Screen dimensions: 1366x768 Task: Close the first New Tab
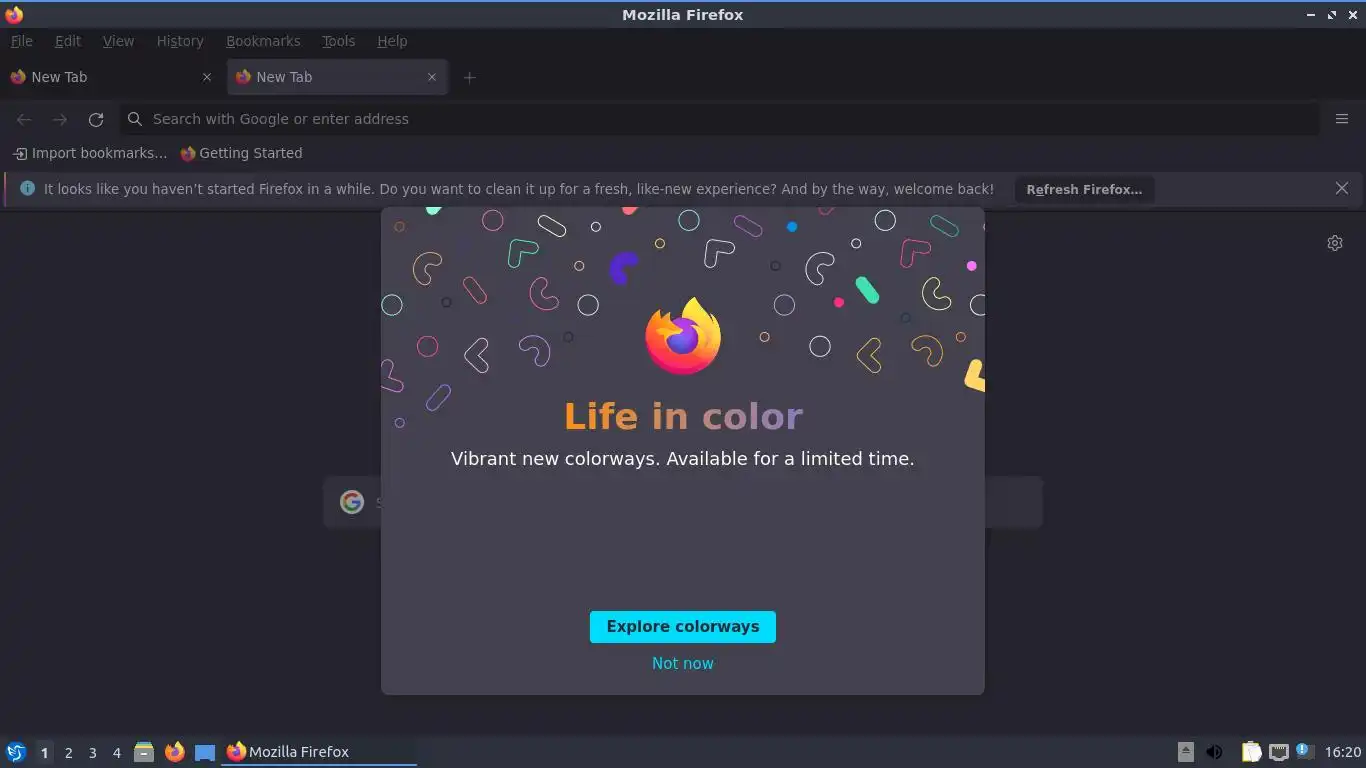tap(207, 77)
